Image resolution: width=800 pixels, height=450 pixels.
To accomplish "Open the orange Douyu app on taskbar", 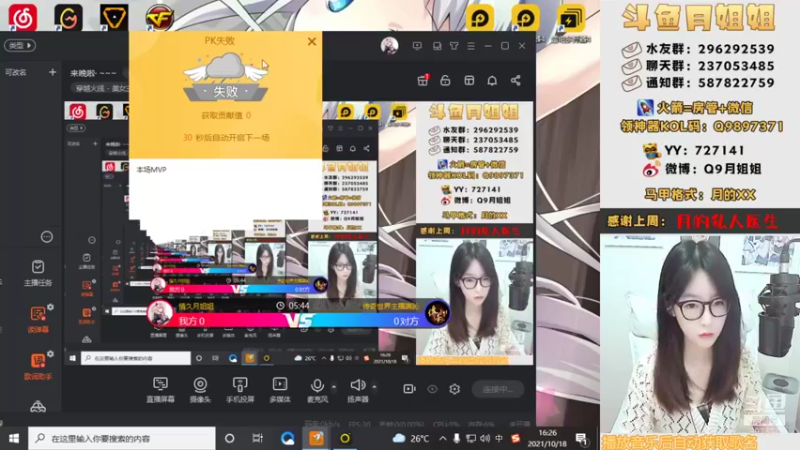I will 316,438.
